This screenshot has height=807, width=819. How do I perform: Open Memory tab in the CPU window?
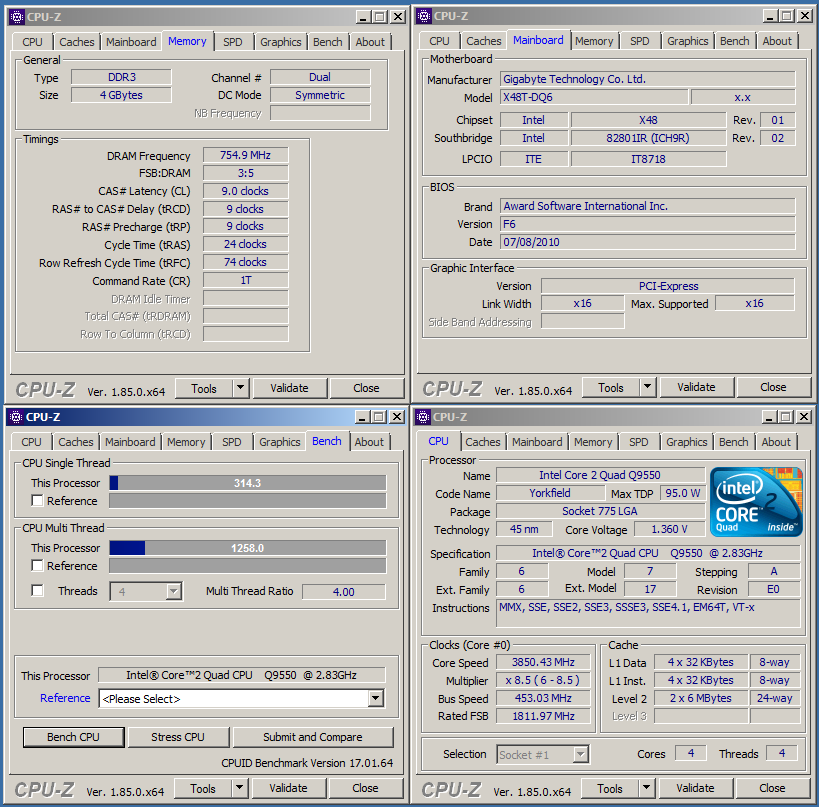(593, 442)
